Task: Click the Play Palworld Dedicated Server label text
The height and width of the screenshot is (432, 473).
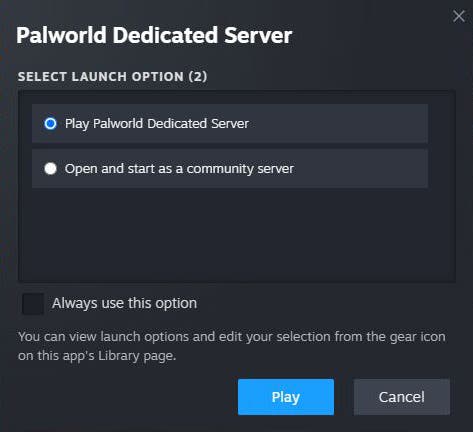Action: click(x=157, y=124)
